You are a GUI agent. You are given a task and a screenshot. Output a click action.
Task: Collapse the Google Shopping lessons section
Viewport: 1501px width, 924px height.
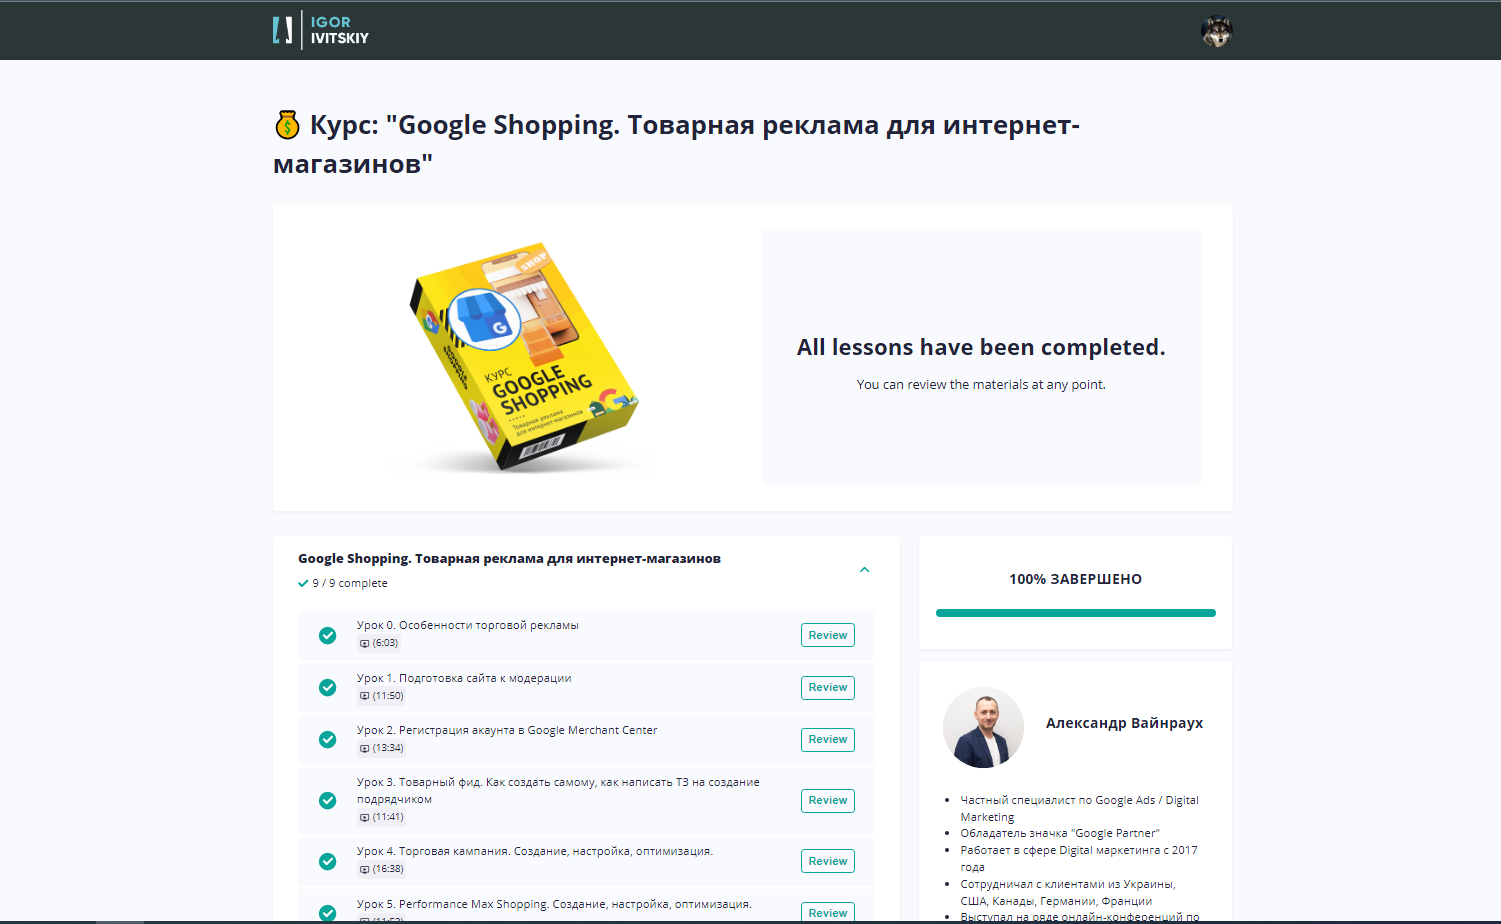point(864,570)
